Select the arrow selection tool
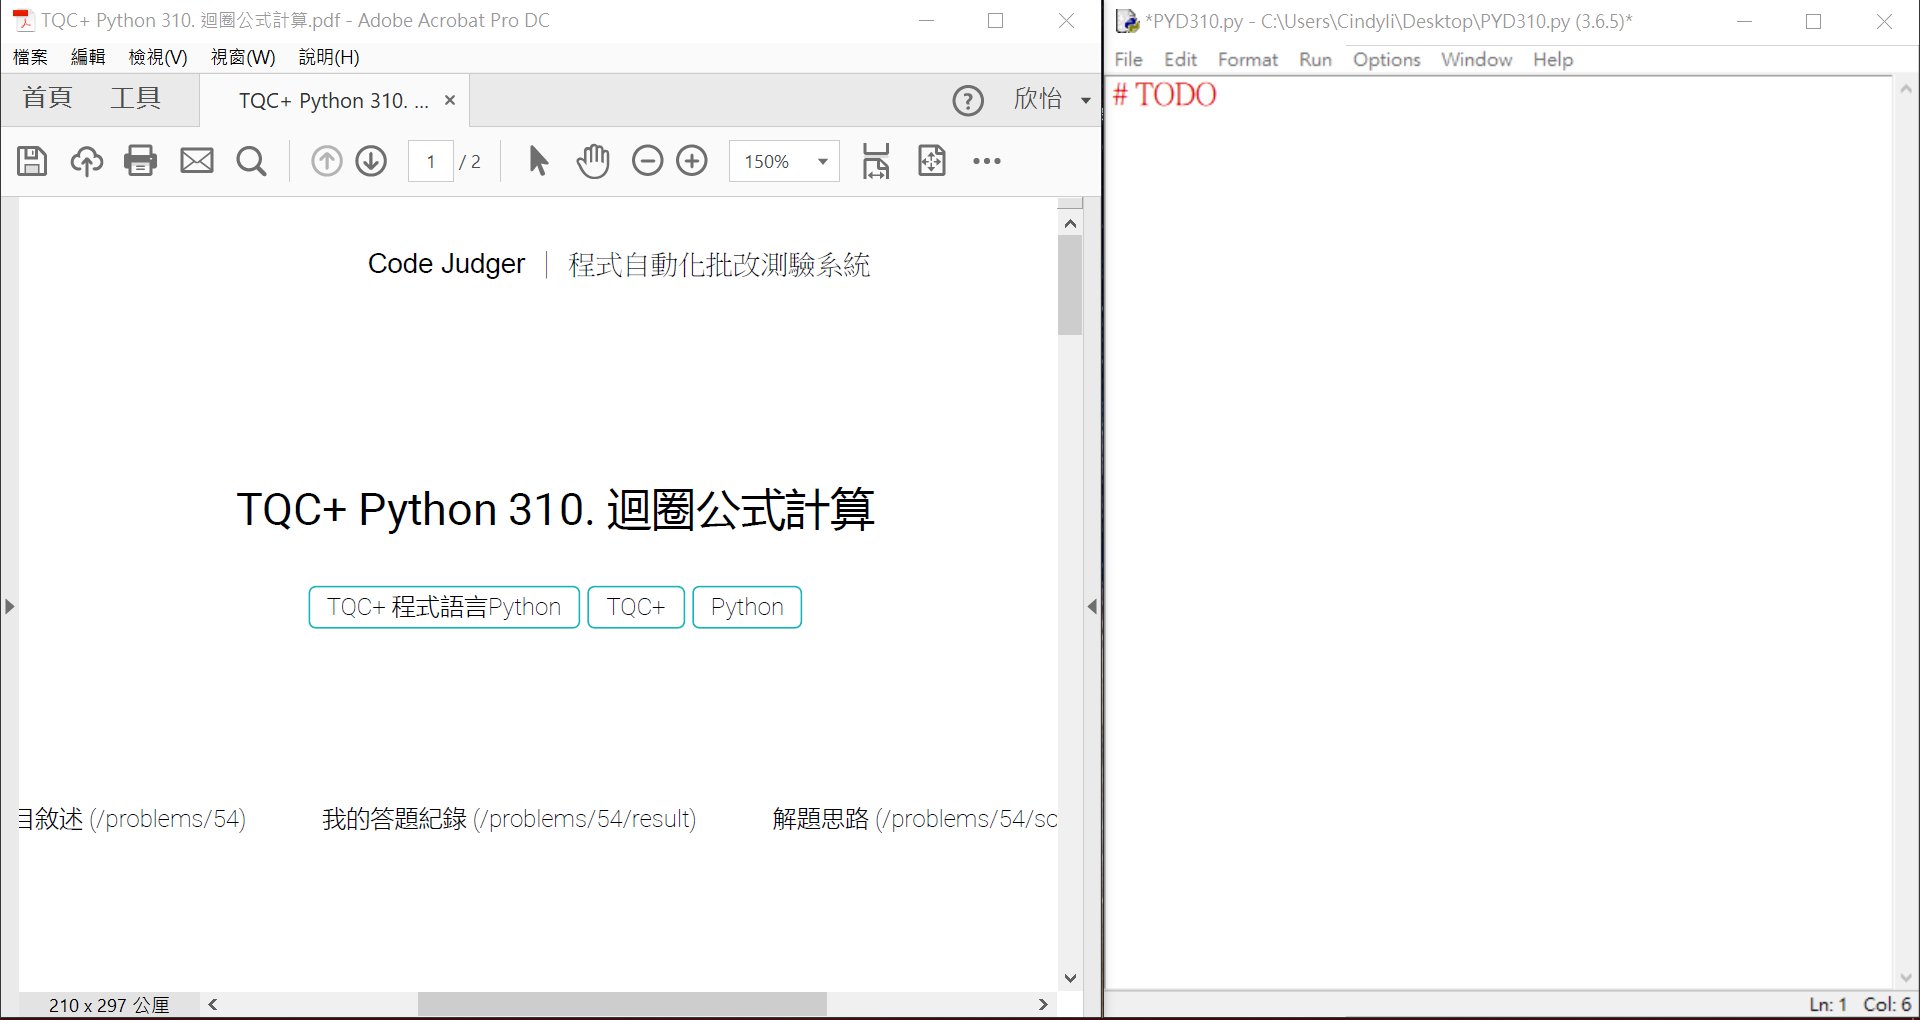The image size is (1920, 1020). 538,161
